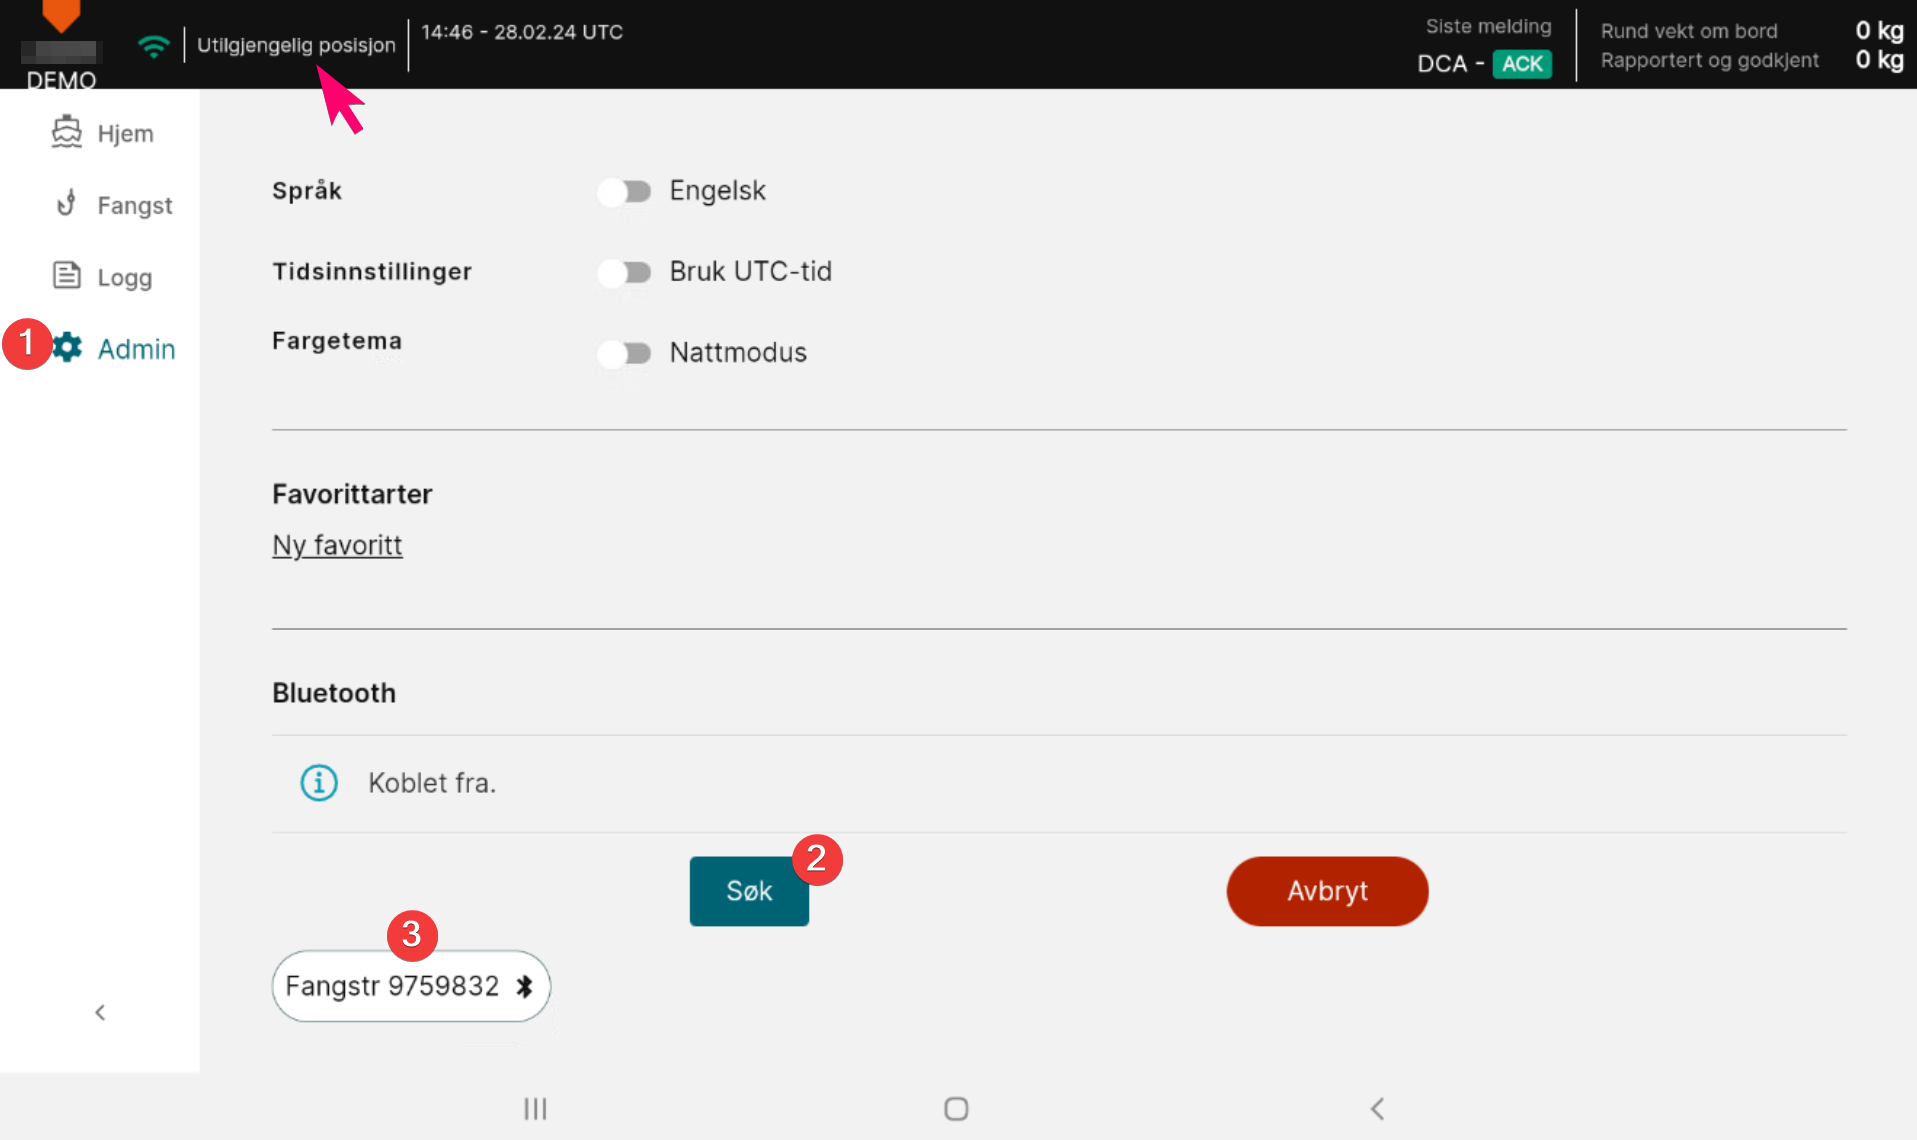Screen dimensions: 1917x1140
Task: Click the Bluetooth section heading
Action: coord(334,693)
